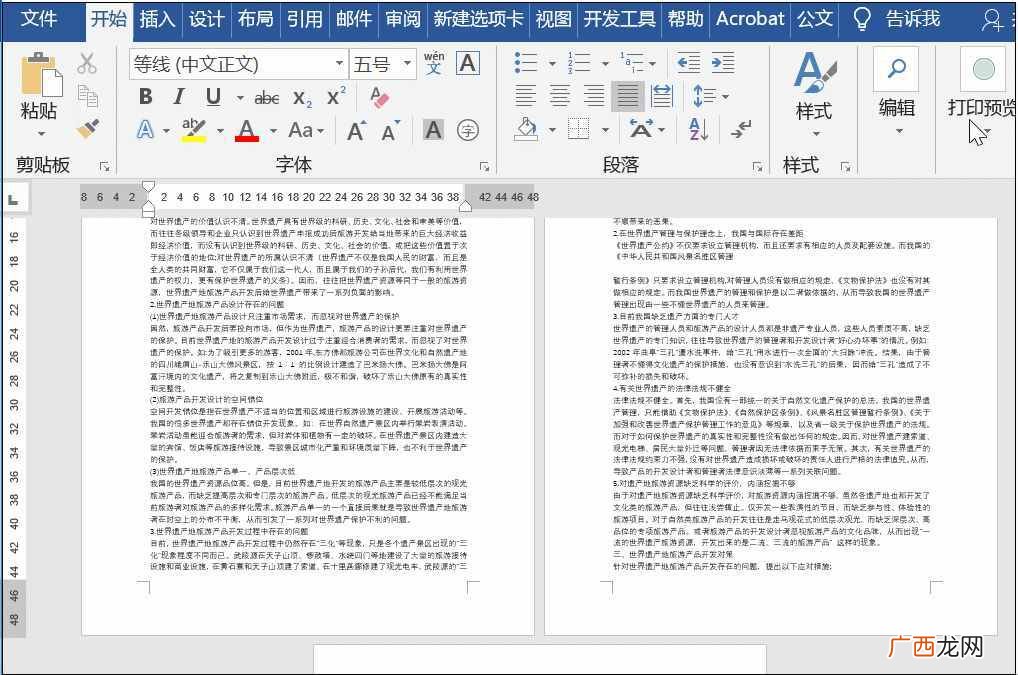The image size is (1018, 675).
Task: Click the Character Border icon
Action: coord(467,63)
